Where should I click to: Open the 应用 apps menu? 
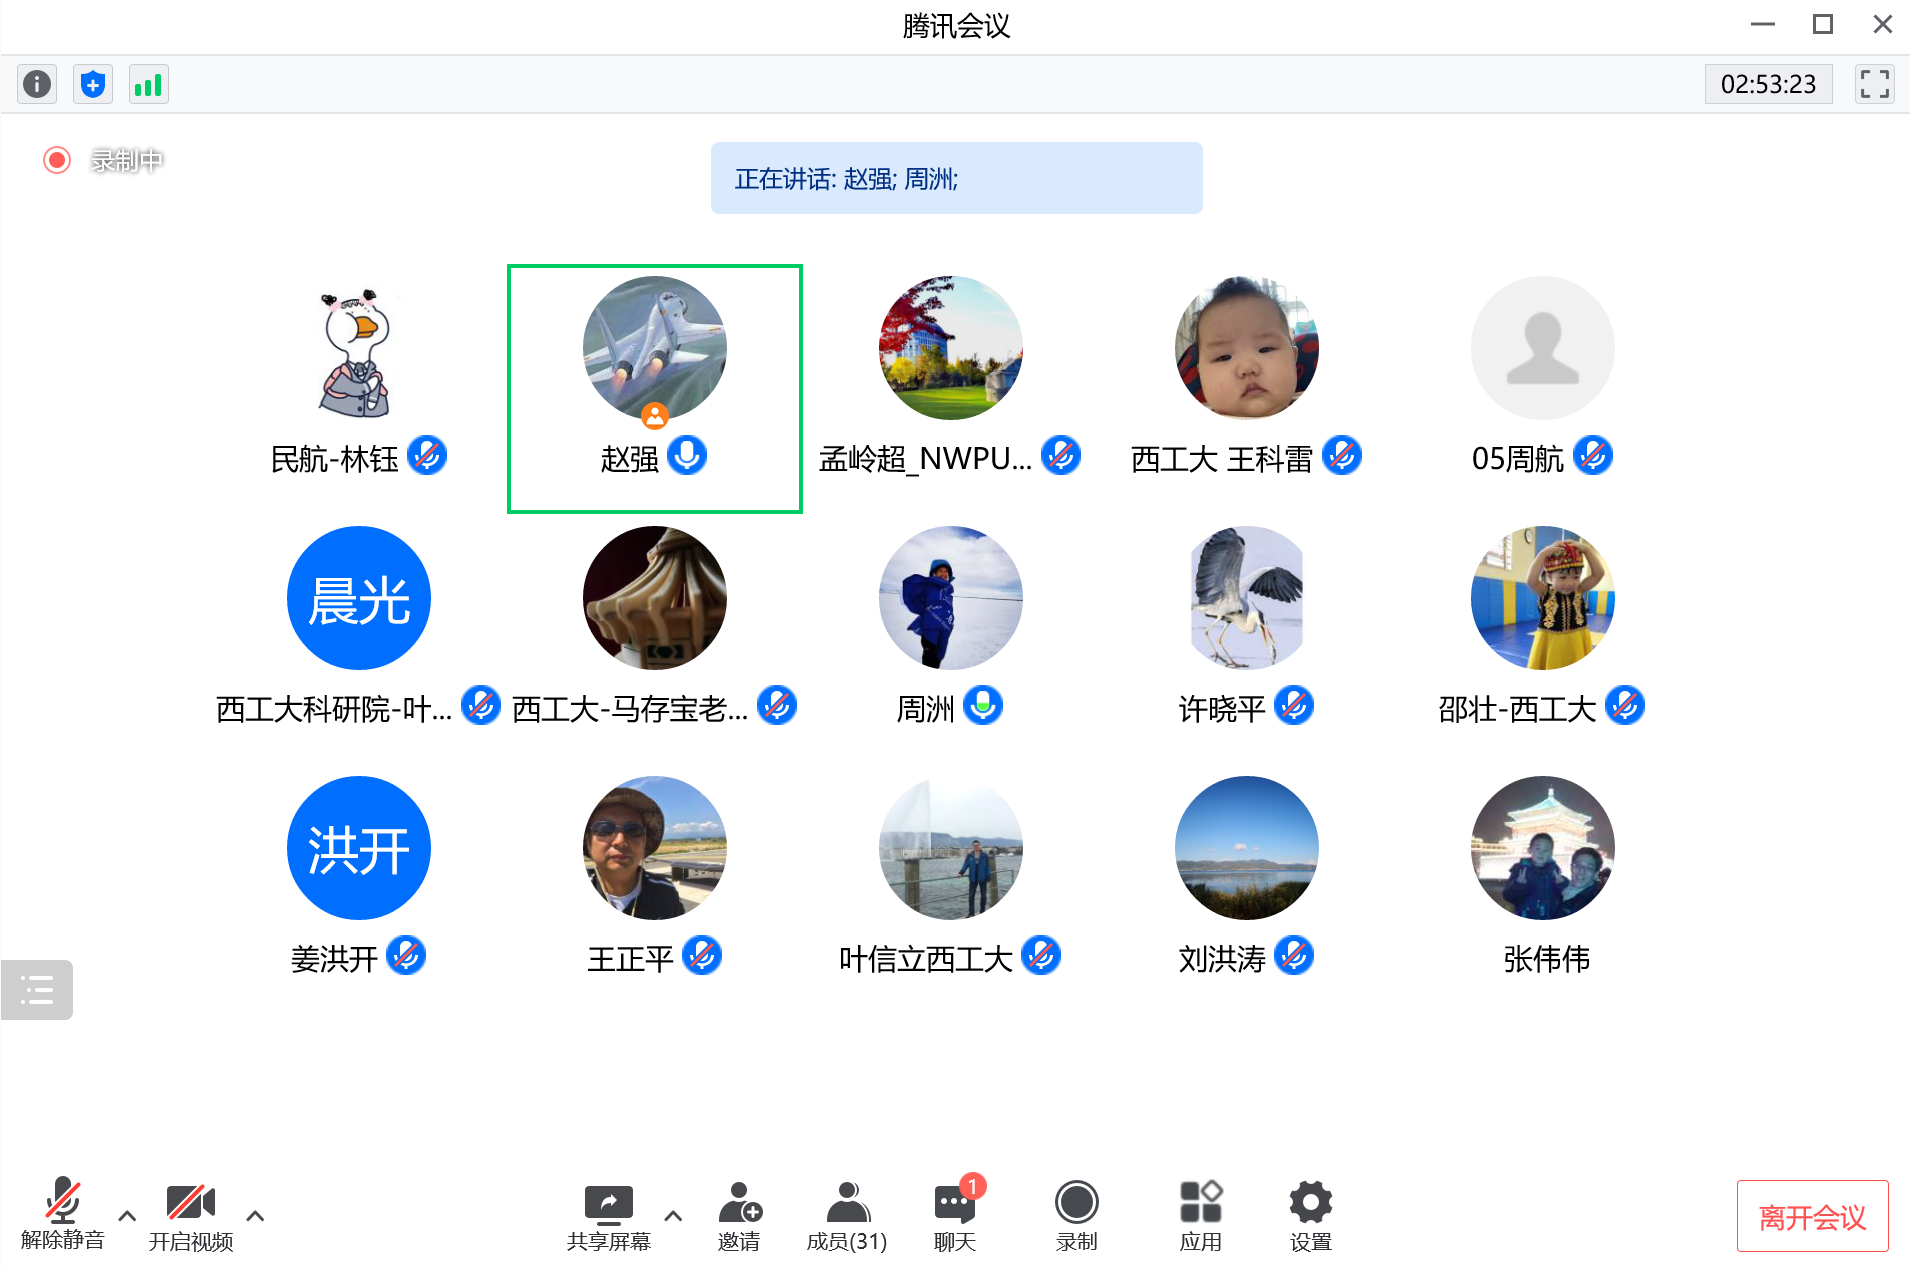1200,1216
